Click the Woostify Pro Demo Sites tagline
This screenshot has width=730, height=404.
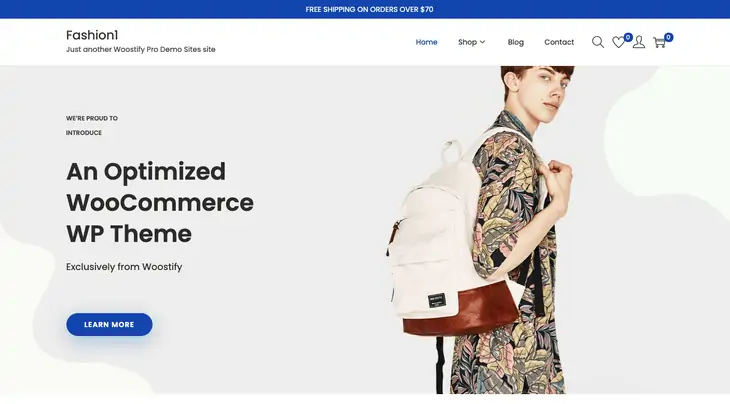[x=141, y=49]
